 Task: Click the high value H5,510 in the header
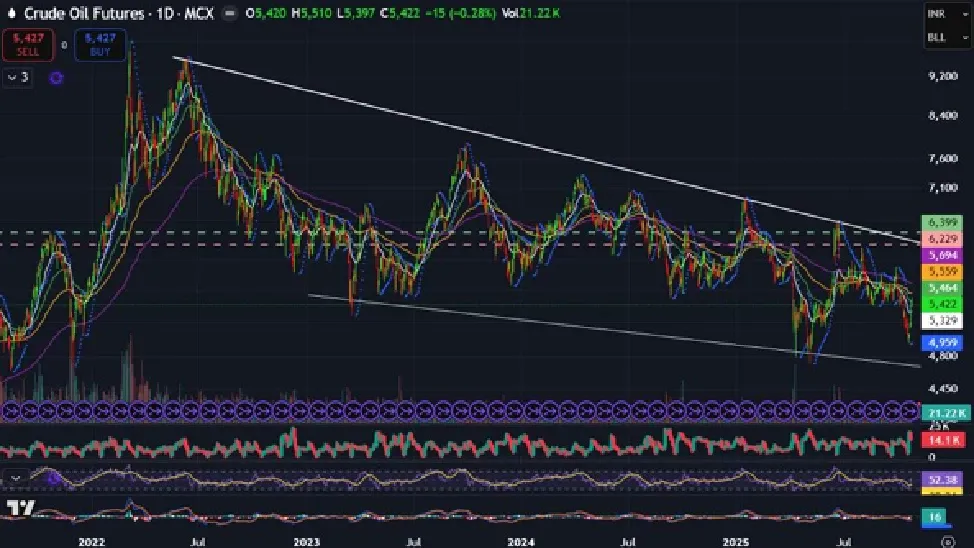coord(311,13)
